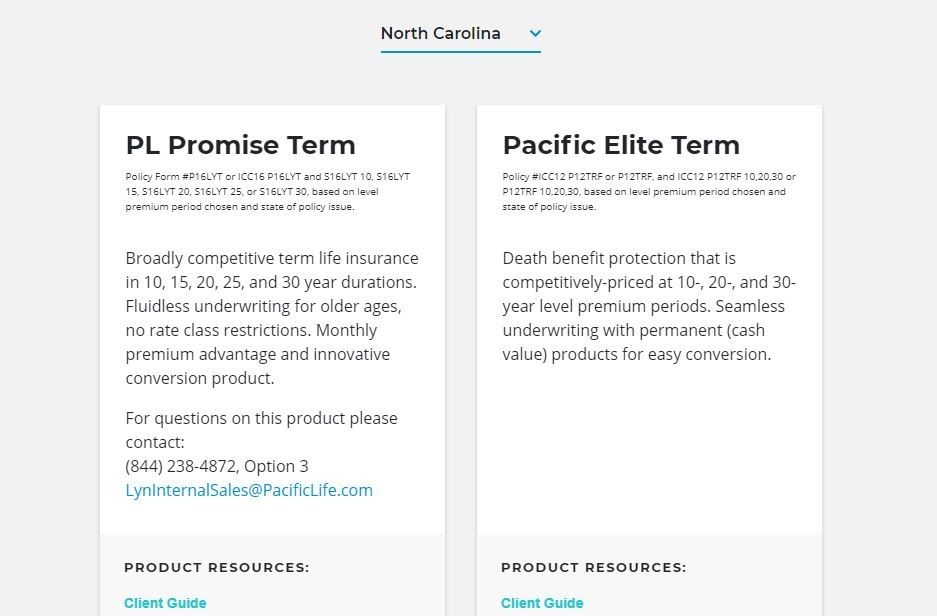Select the PL Promise Term heading
The image size is (937, 616).
(240, 145)
